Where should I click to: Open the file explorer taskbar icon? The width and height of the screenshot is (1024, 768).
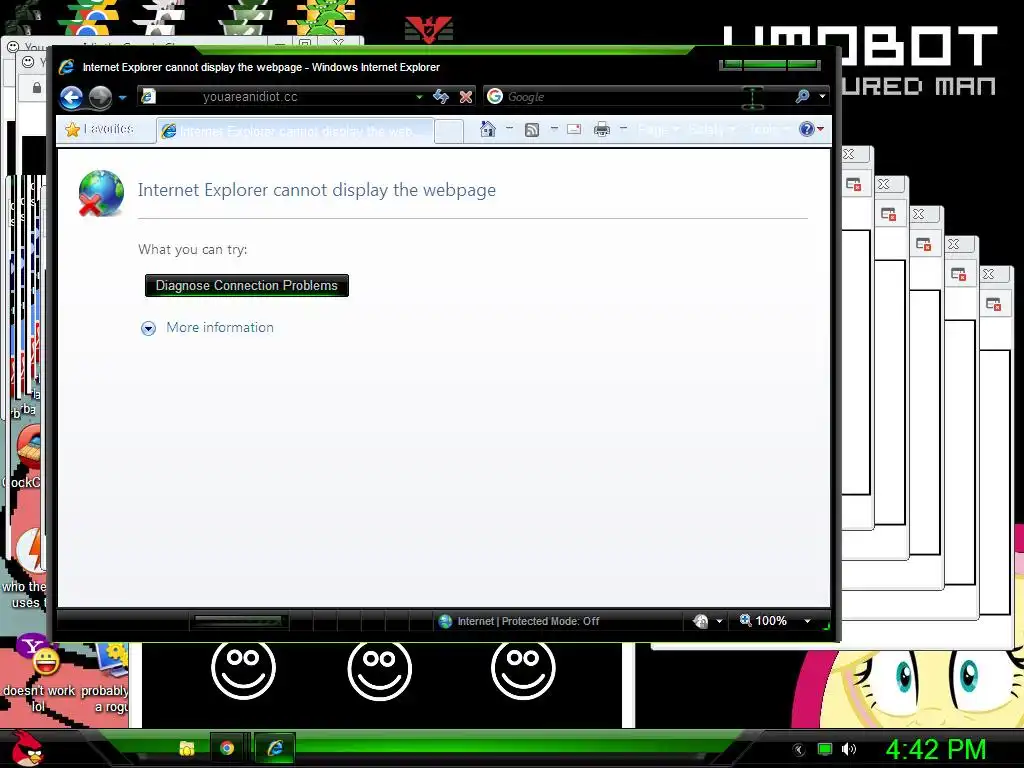pyautogui.click(x=187, y=748)
